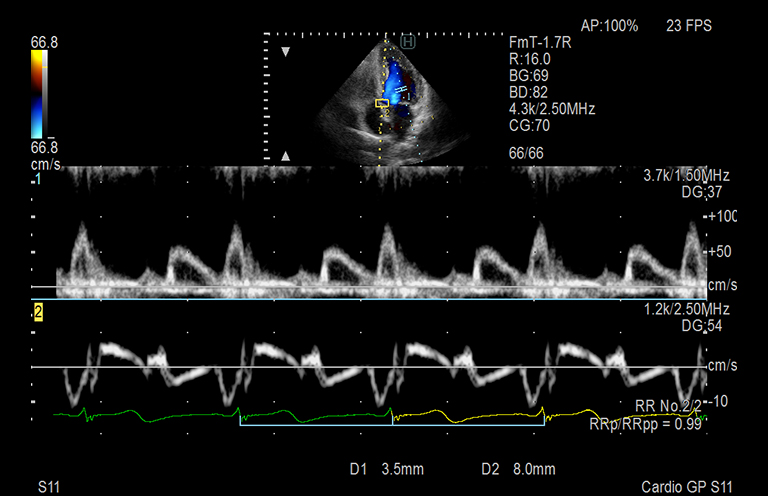768x496 pixels.
Task: Click the 23 FPS frame rate readout
Action: pos(689,26)
